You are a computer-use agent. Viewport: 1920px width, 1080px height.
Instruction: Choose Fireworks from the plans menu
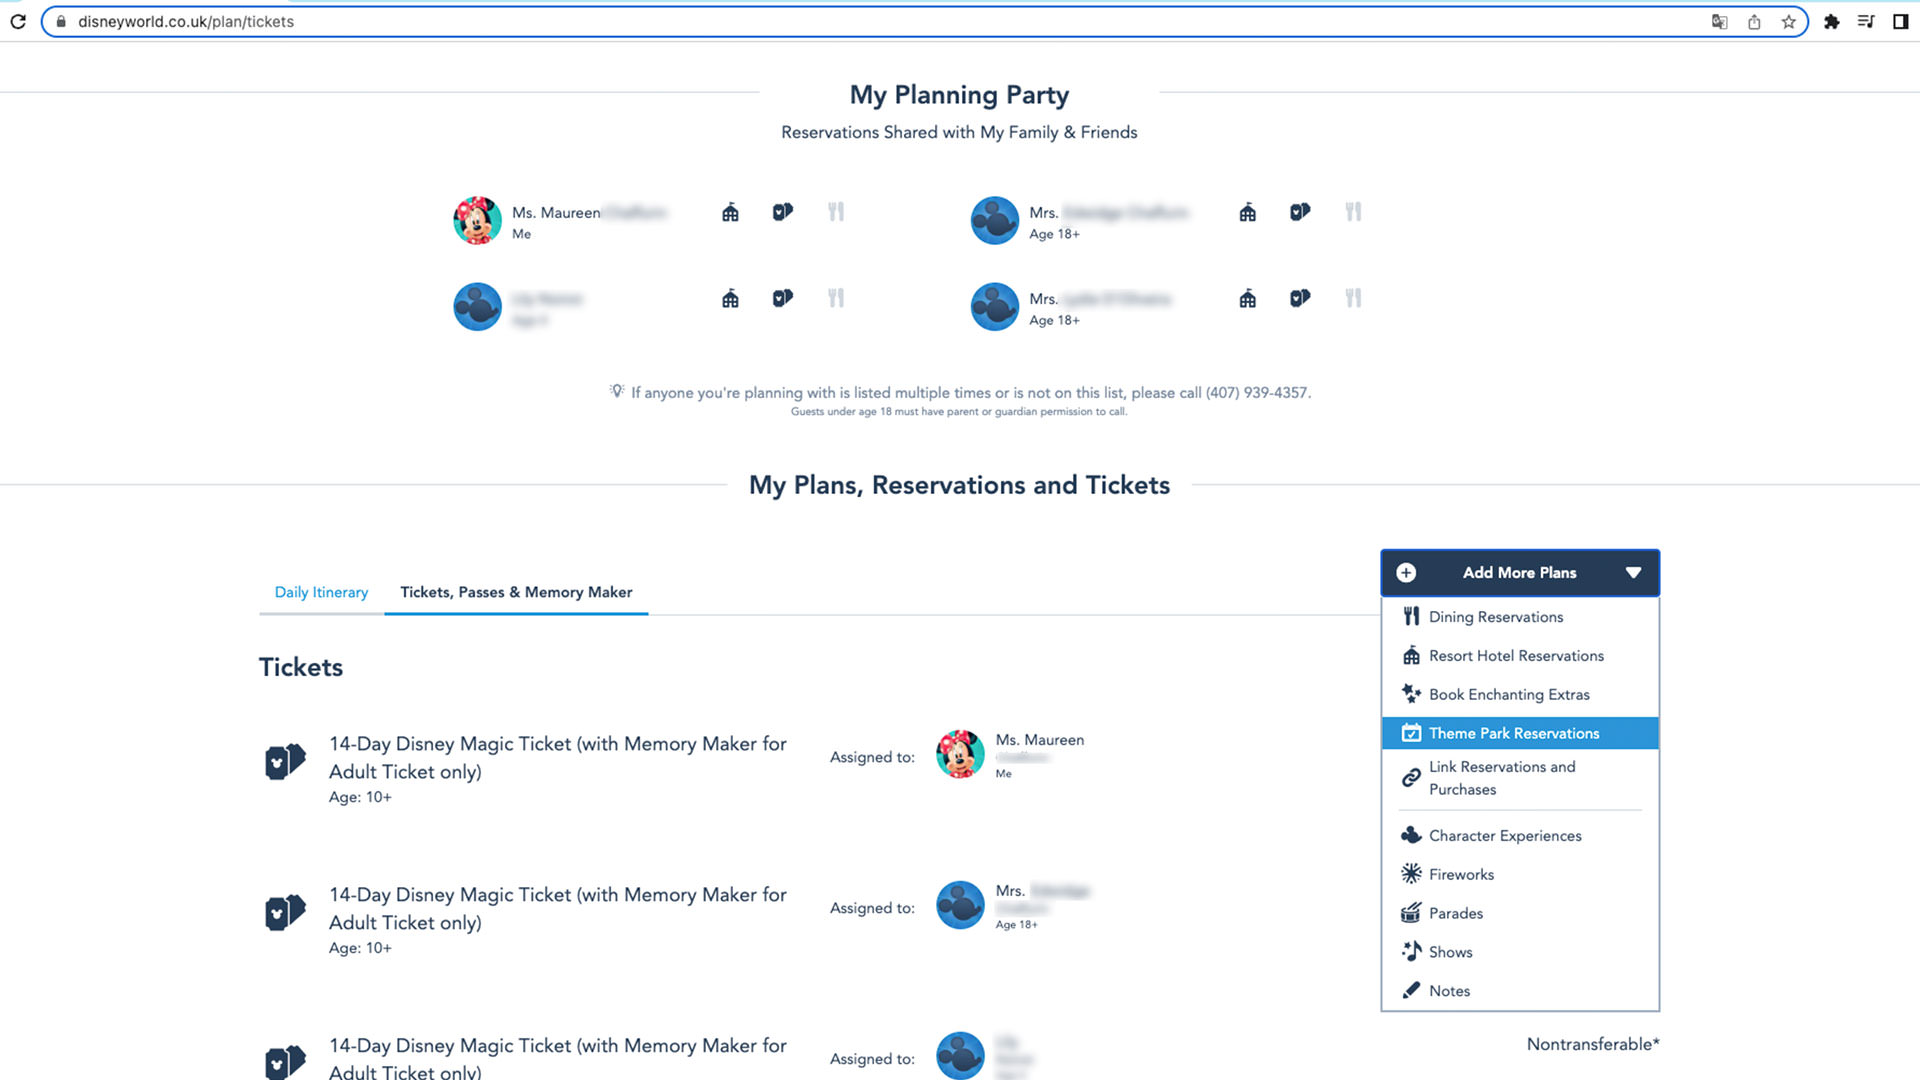1520,875
